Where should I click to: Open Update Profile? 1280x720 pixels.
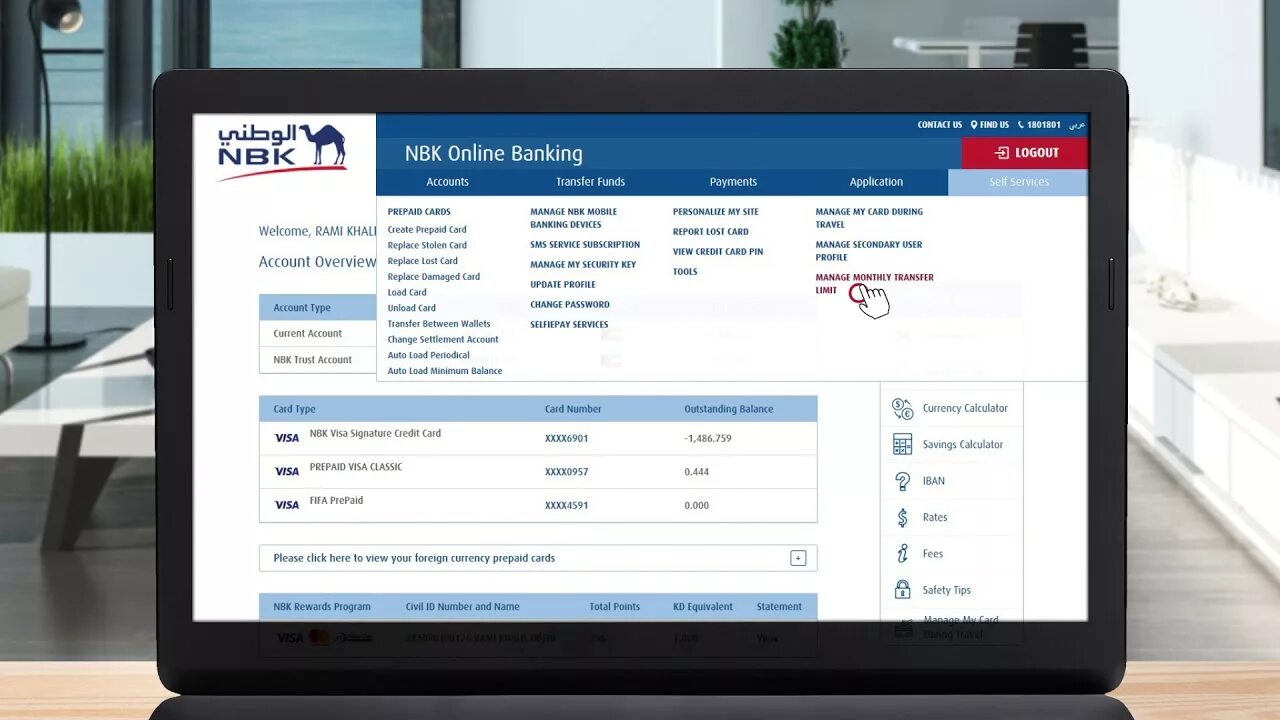(x=563, y=285)
